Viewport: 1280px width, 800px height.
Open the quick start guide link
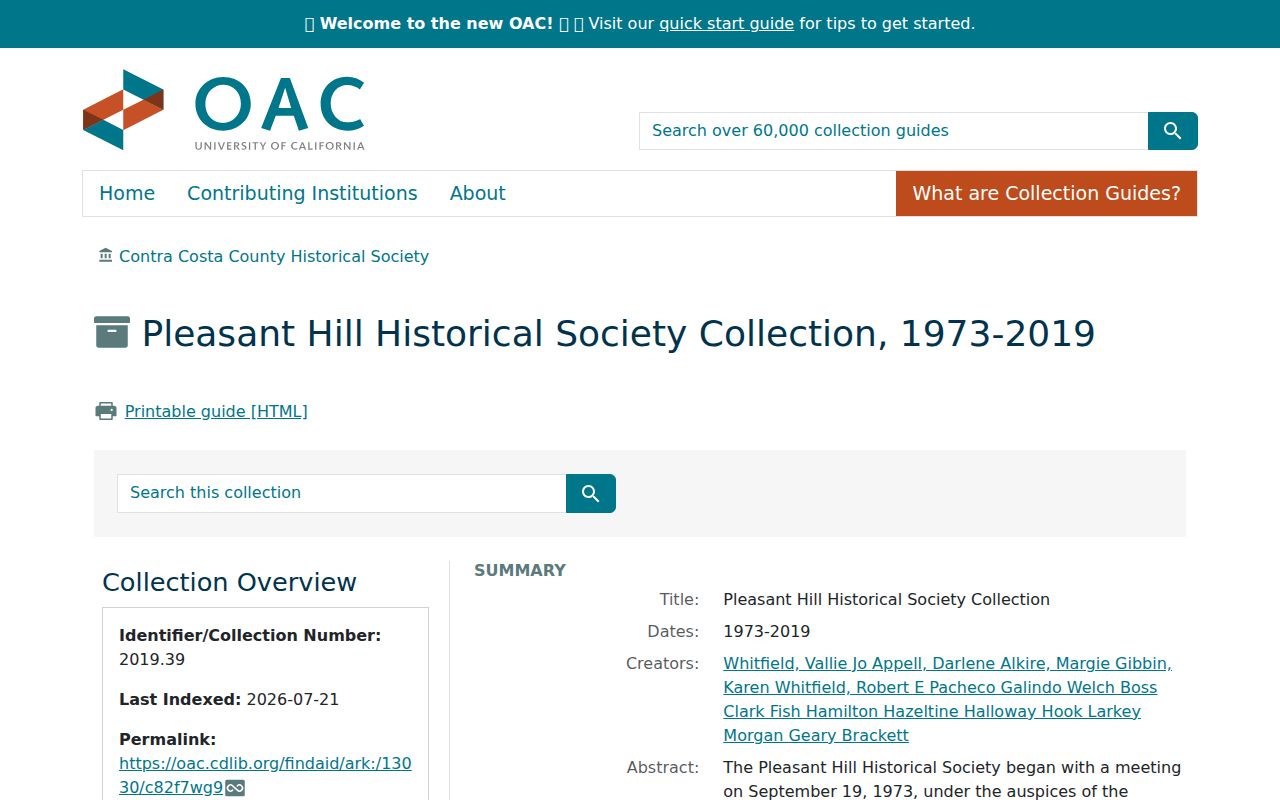[x=726, y=23]
